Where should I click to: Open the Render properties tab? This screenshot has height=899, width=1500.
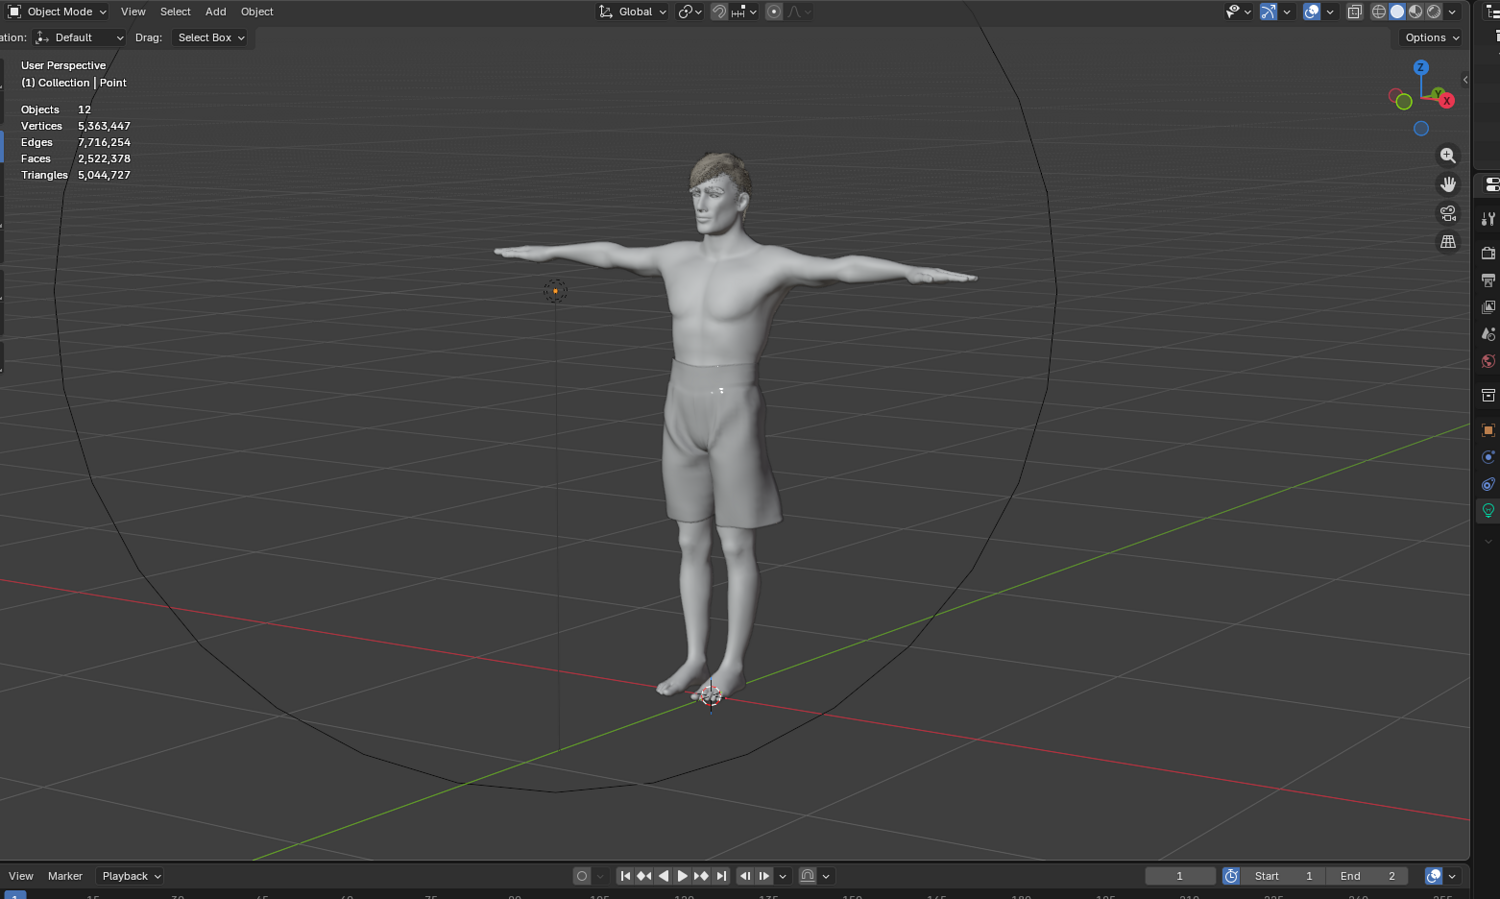[1488, 253]
